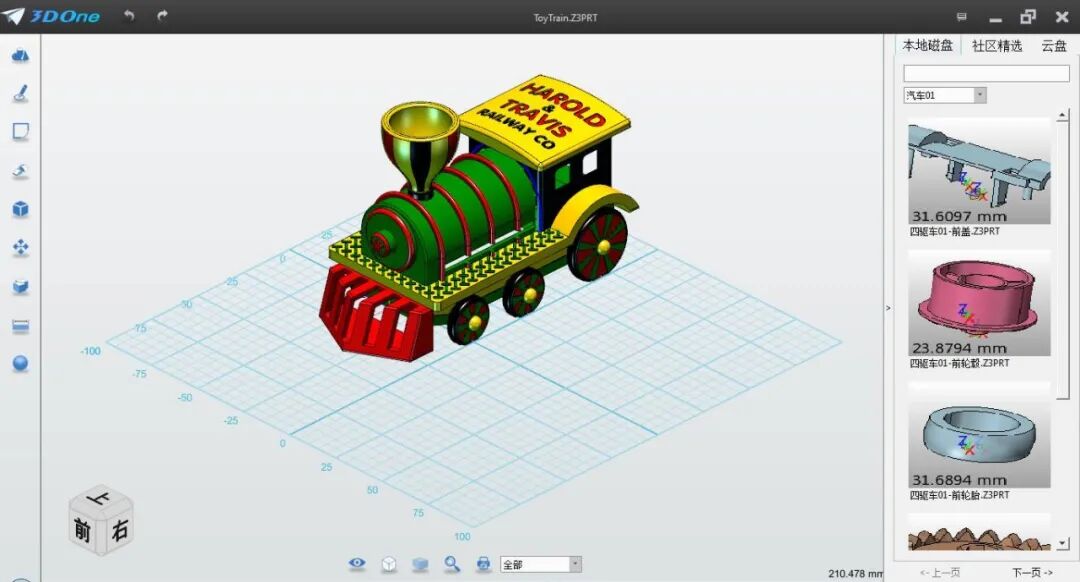
Task: Open the basic shapes tool in left toolbar
Action: [20, 55]
